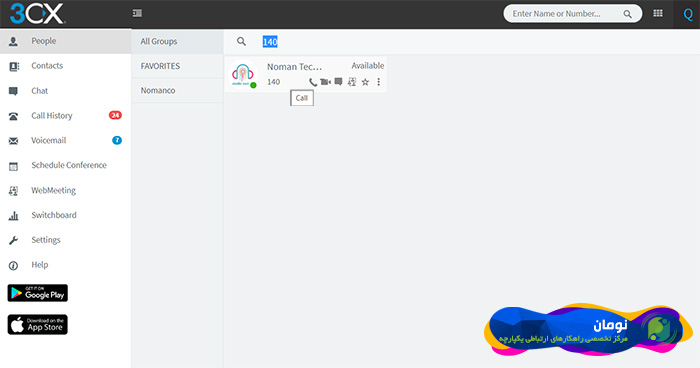Click the phone Call icon for extension 140
Viewport: 700px width, 368px height.
[x=313, y=82]
